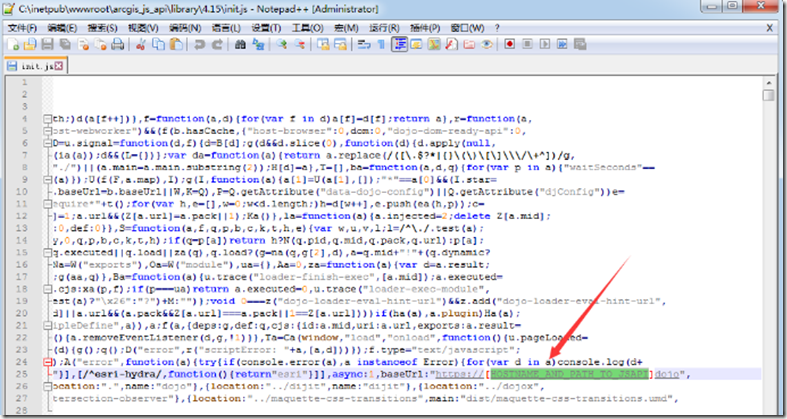This screenshot has height=419, width=787.
Task: Open the Folder as Workspace icon
Action: point(469,44)
